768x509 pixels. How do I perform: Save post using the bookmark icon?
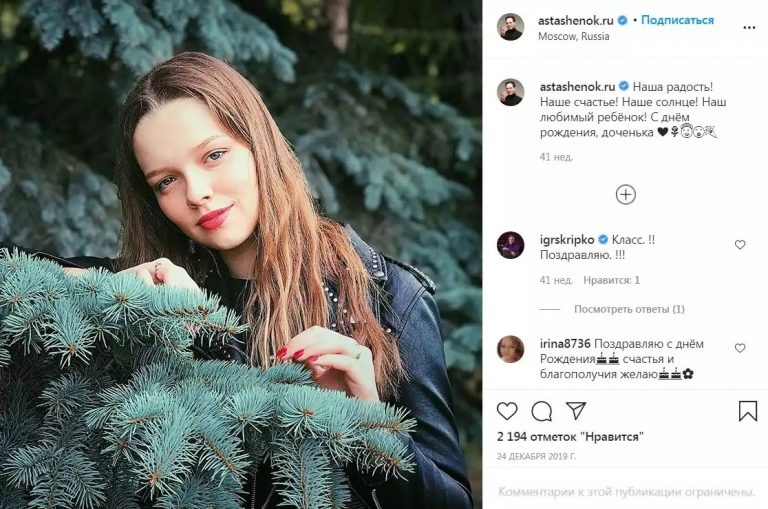click(748, 411)
